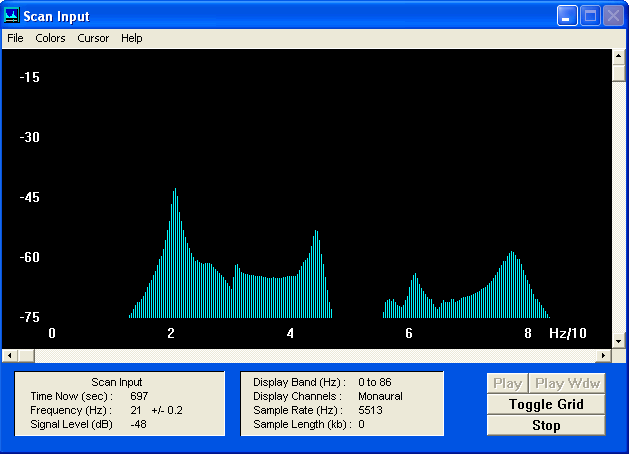Close the Scan Input window

pos(613,16)
